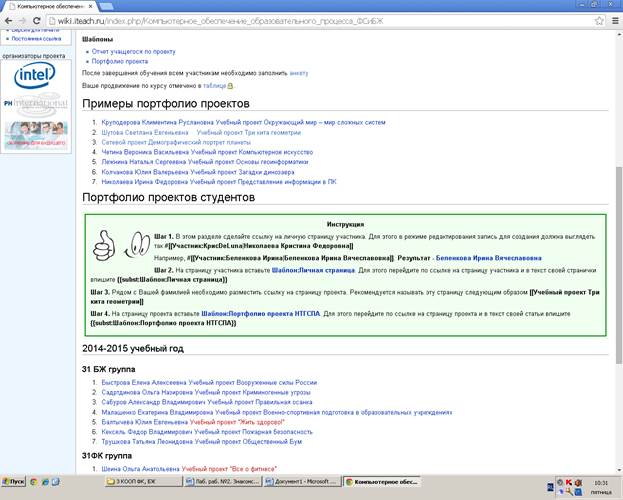Reload the page with the refresh icon
The height and width of the screenshot is (500, 623).
click(x=37, y=21)
